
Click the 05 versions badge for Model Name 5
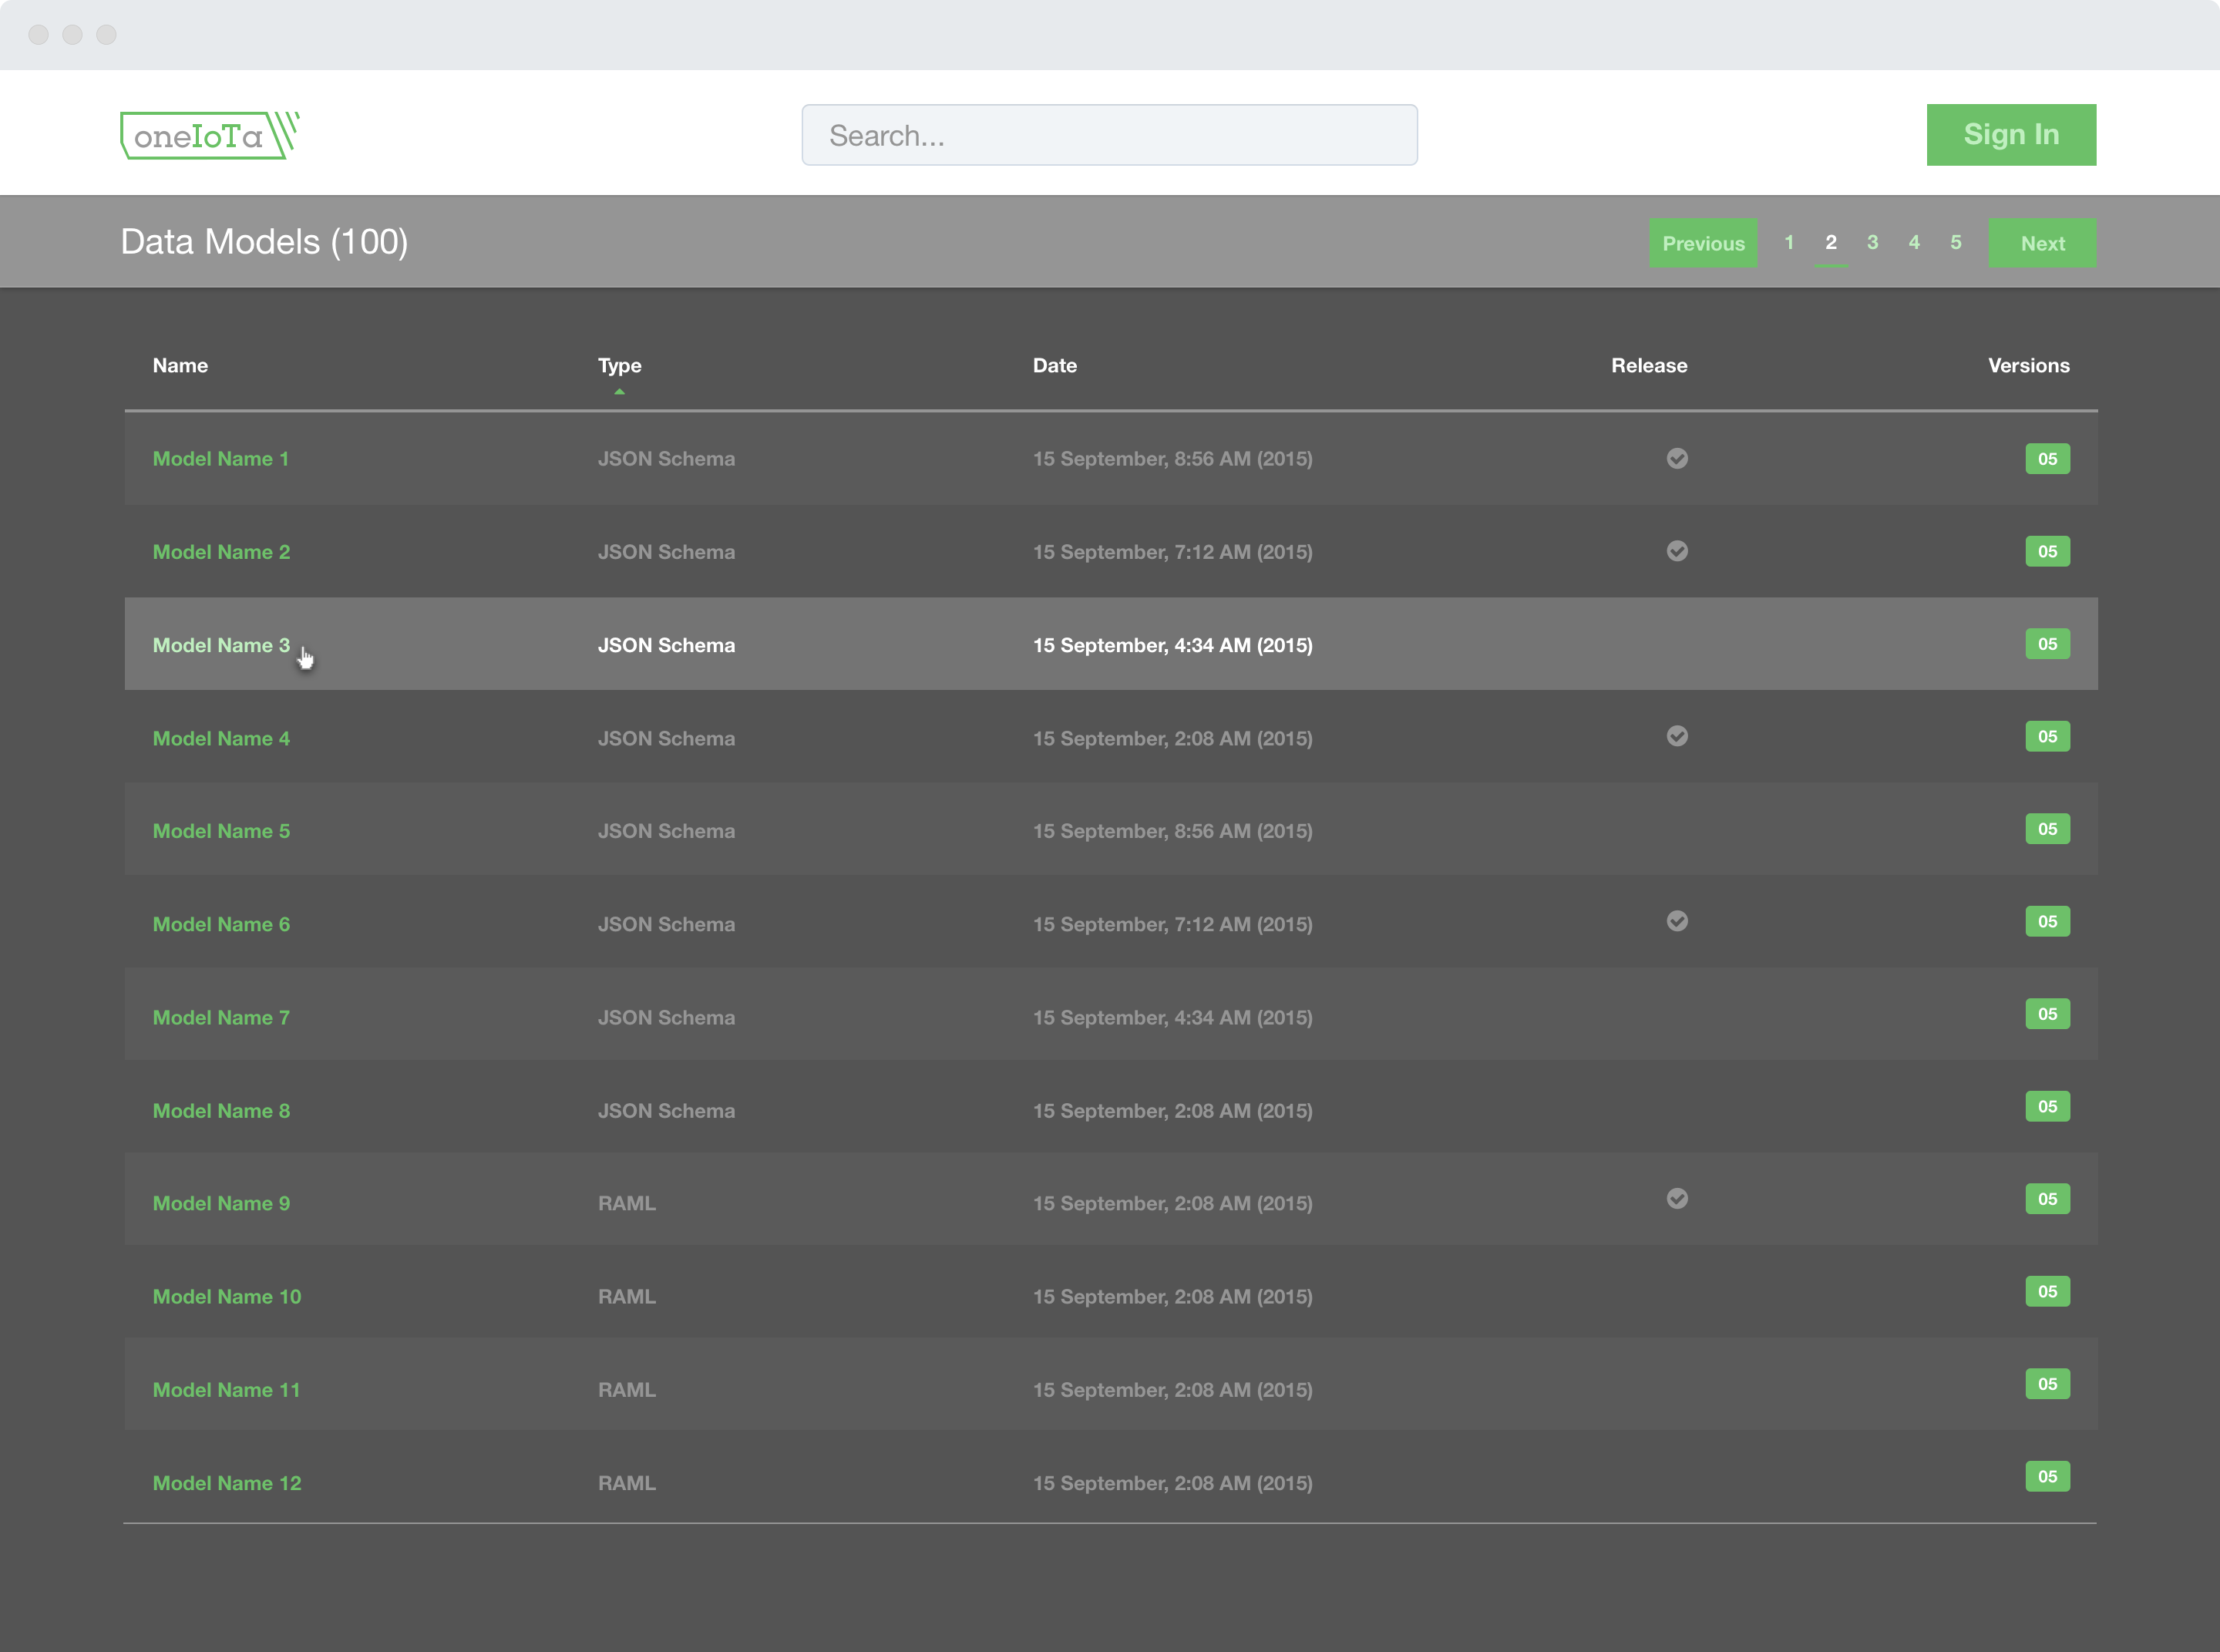[2047, 829]
